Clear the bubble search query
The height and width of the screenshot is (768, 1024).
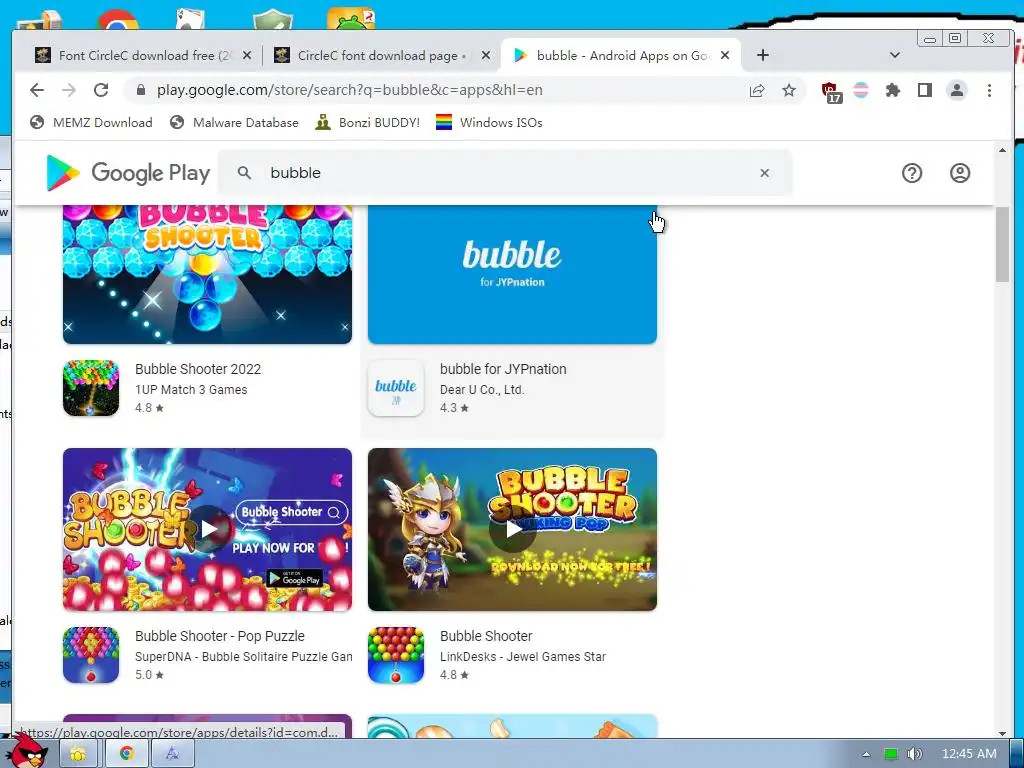[x=765, y=173]
